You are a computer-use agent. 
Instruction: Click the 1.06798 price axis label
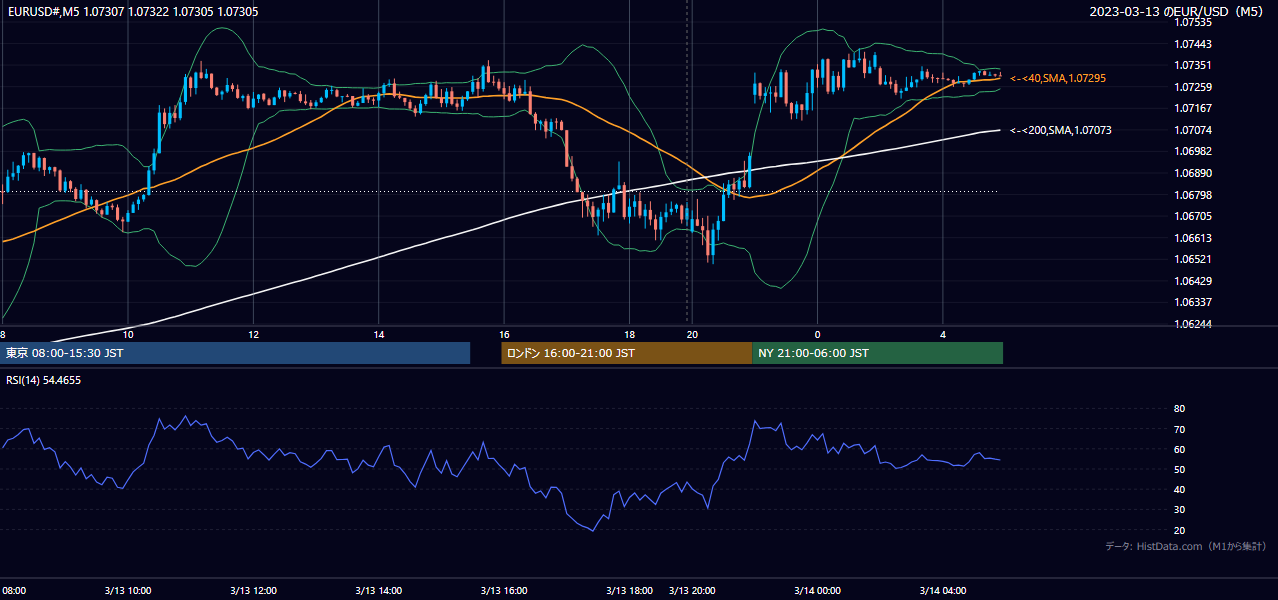(x=1193, y=195)
